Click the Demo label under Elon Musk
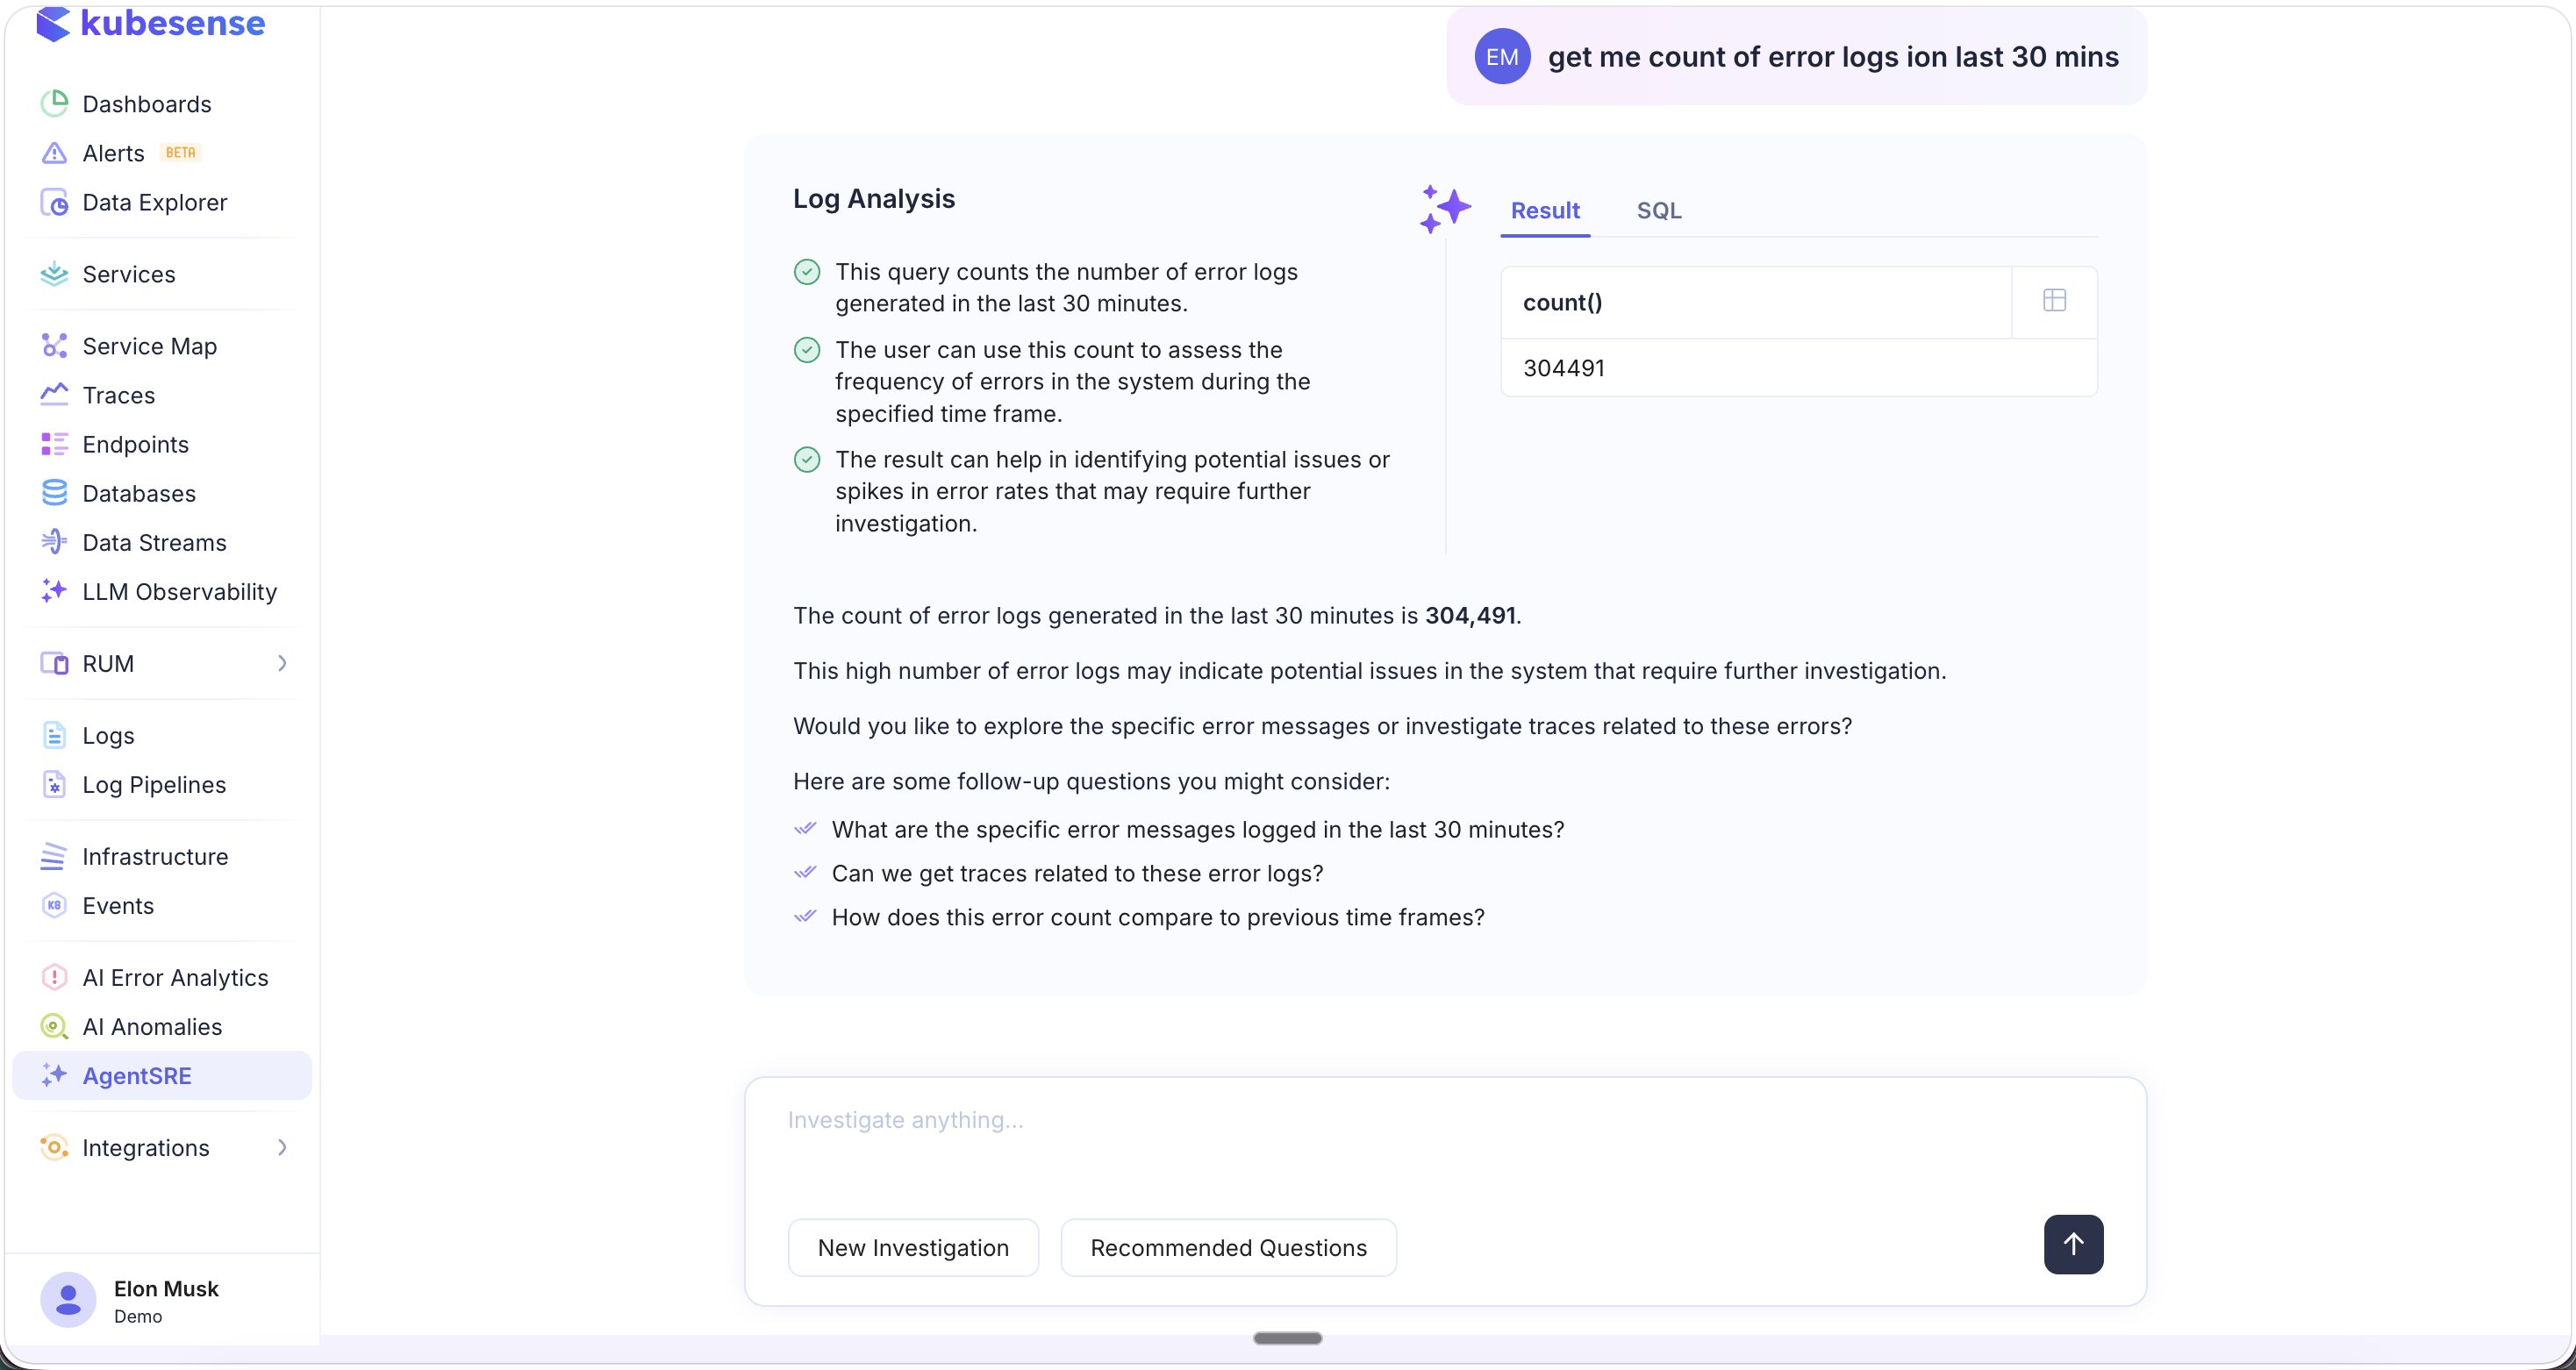The image size is (2576, 1370). pos(138,1316)
